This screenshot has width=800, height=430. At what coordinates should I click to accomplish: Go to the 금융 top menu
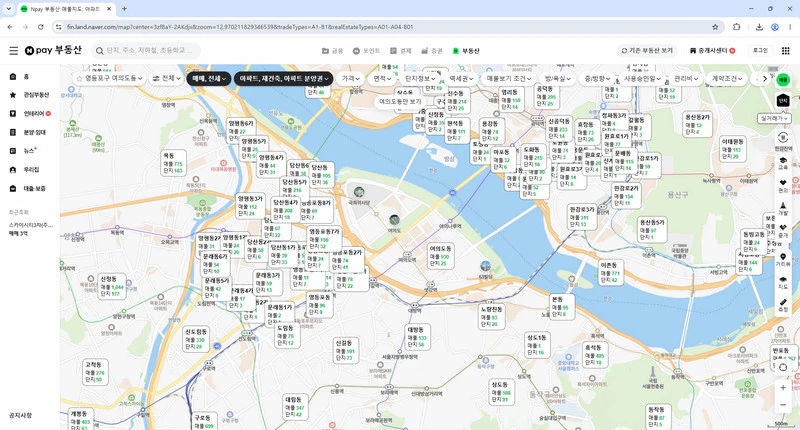point(332,51)
